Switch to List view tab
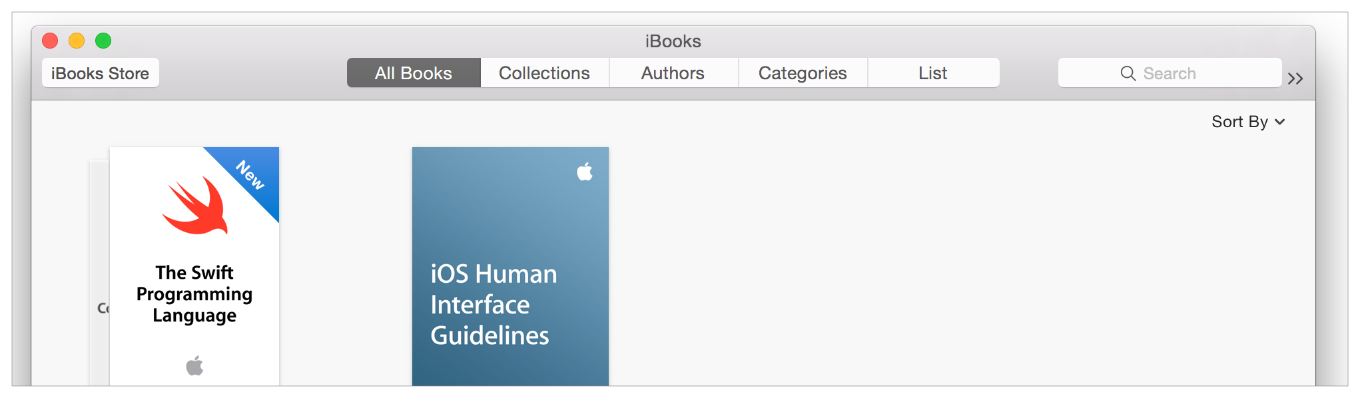 point(933,73)
